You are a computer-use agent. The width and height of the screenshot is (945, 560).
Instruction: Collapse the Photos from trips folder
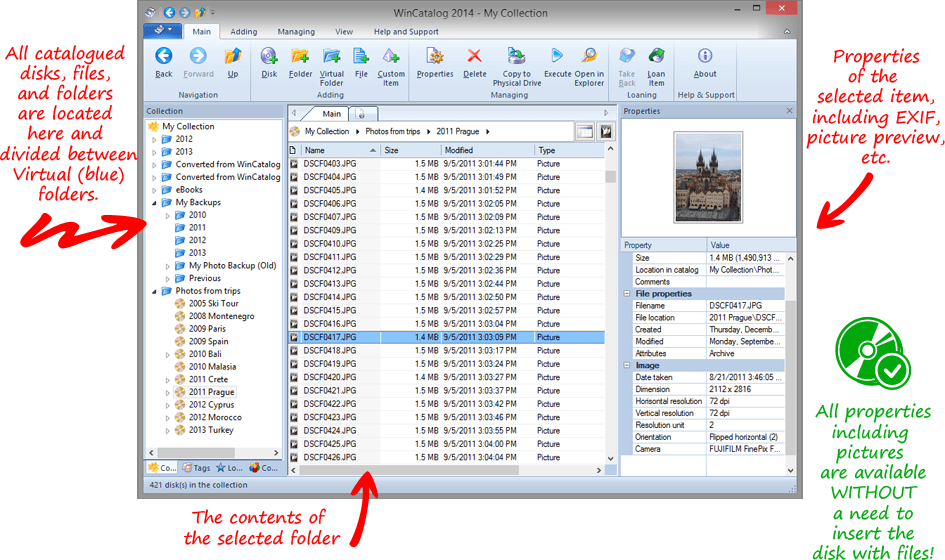[154, 291]
